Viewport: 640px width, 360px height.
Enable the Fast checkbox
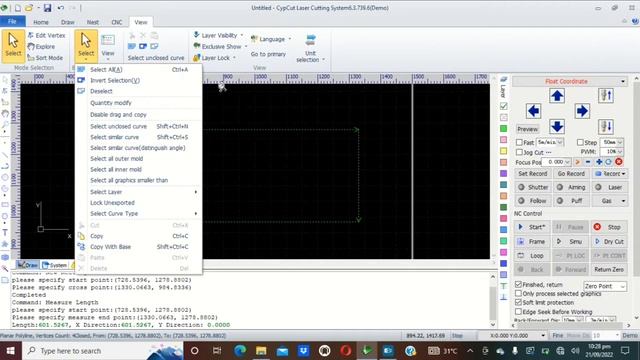pos(519,142)
